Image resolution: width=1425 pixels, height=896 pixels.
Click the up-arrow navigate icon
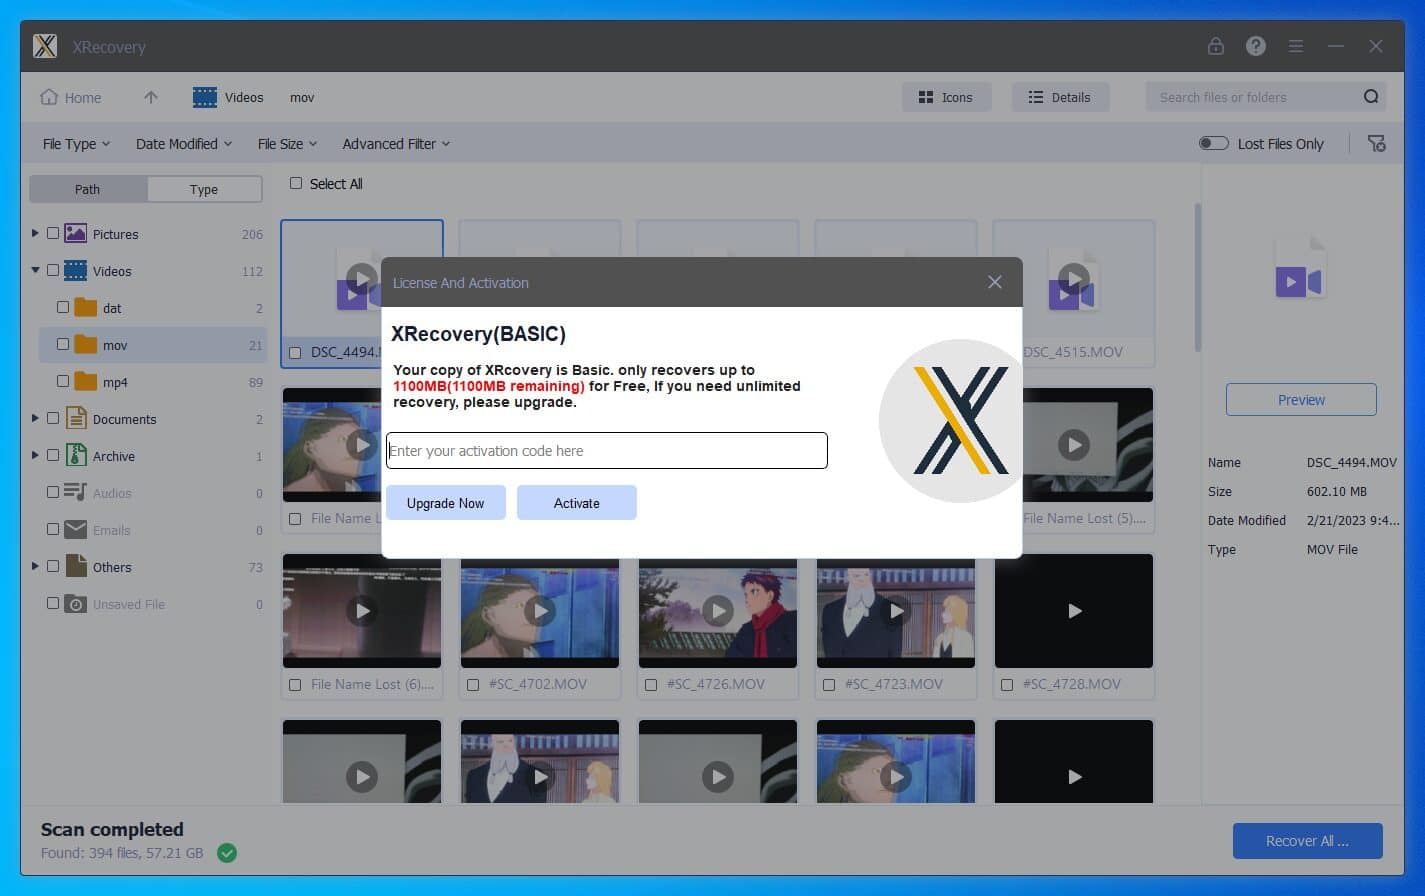(x=151, y=97)
